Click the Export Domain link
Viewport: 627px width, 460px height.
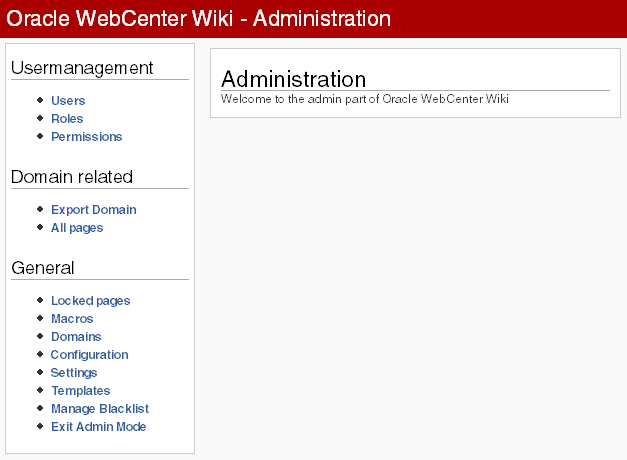click(94, 210)
